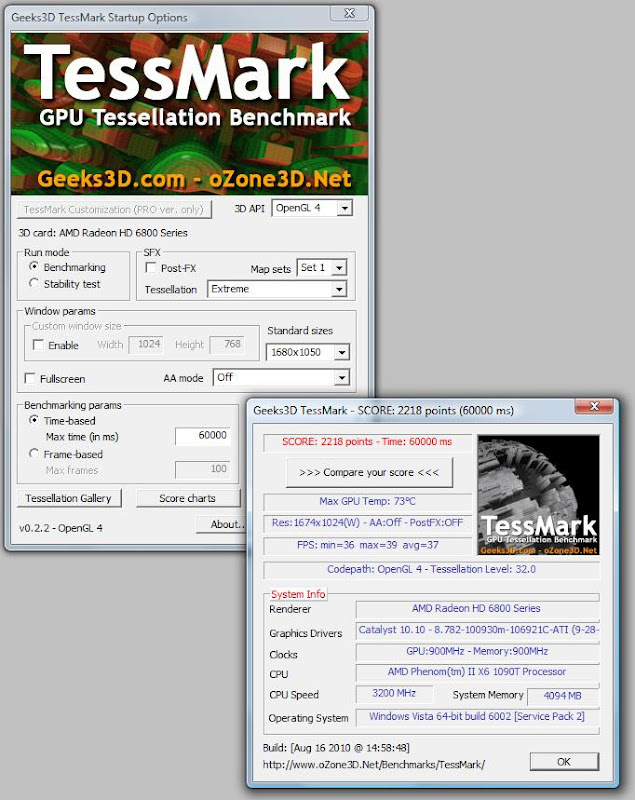Expand the AA mode Off dropdown

(282, 378)
